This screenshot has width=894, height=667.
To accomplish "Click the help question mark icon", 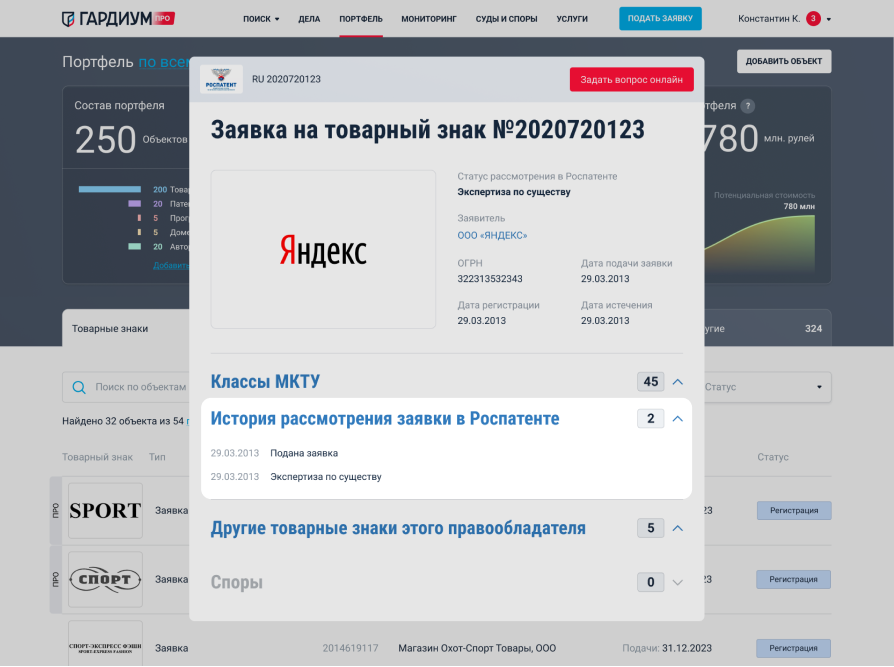I will click(x=748, y=106).
